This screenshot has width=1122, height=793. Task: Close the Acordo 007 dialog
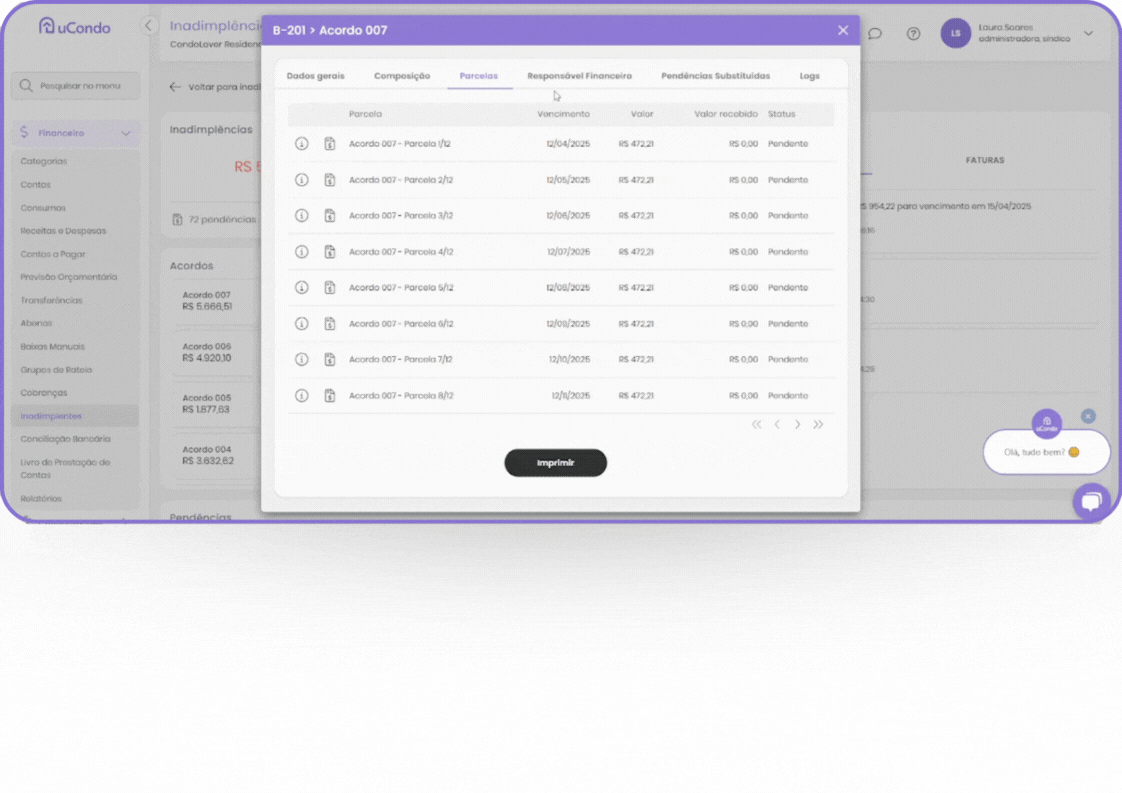pos(843,30)
